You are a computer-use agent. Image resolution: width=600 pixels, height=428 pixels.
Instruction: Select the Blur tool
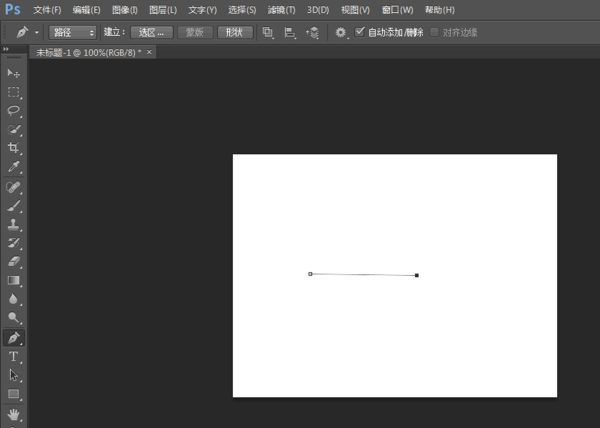pos(13,299)
